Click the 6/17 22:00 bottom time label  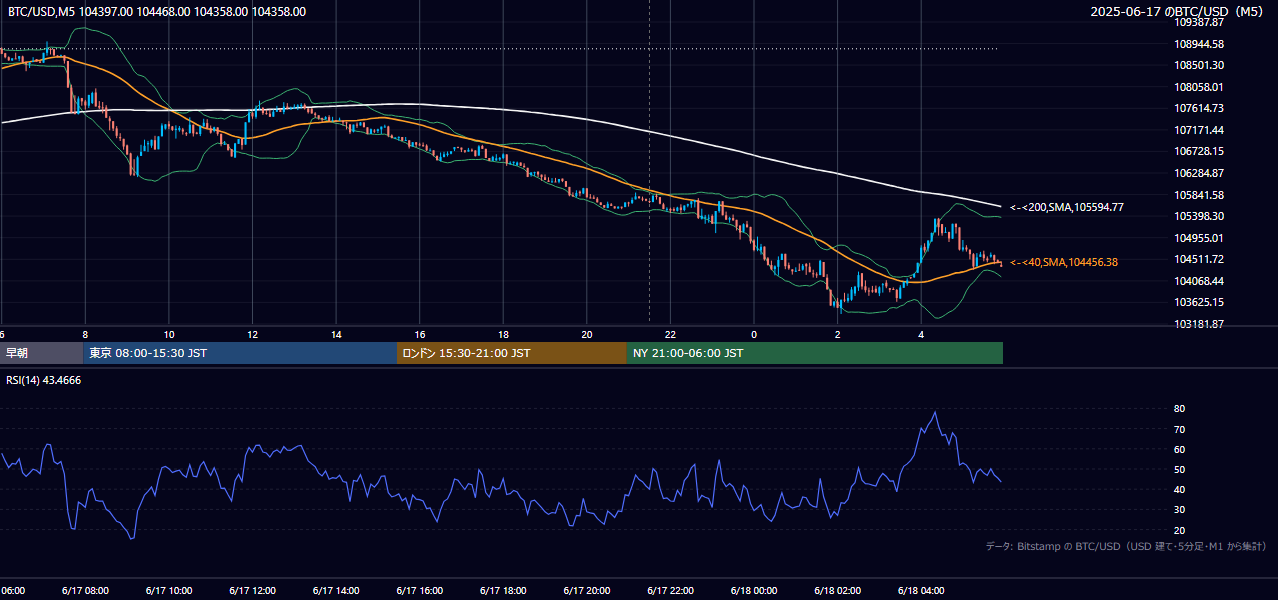click(x=670, y=591)
